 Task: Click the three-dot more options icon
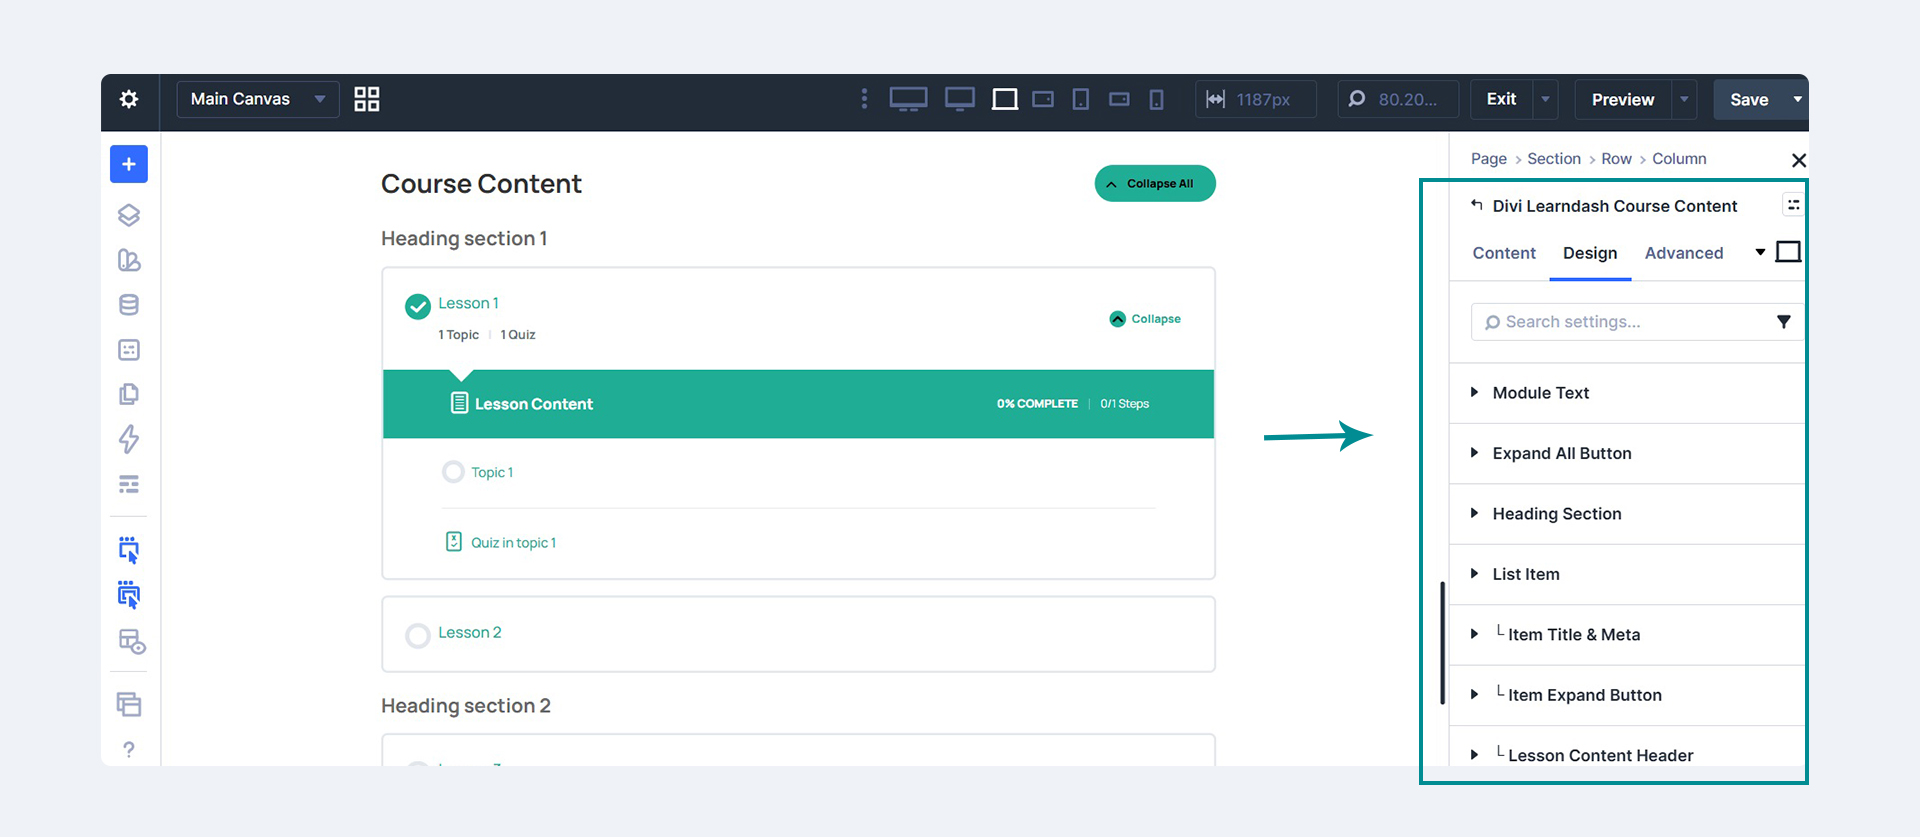tap(865, 99)
